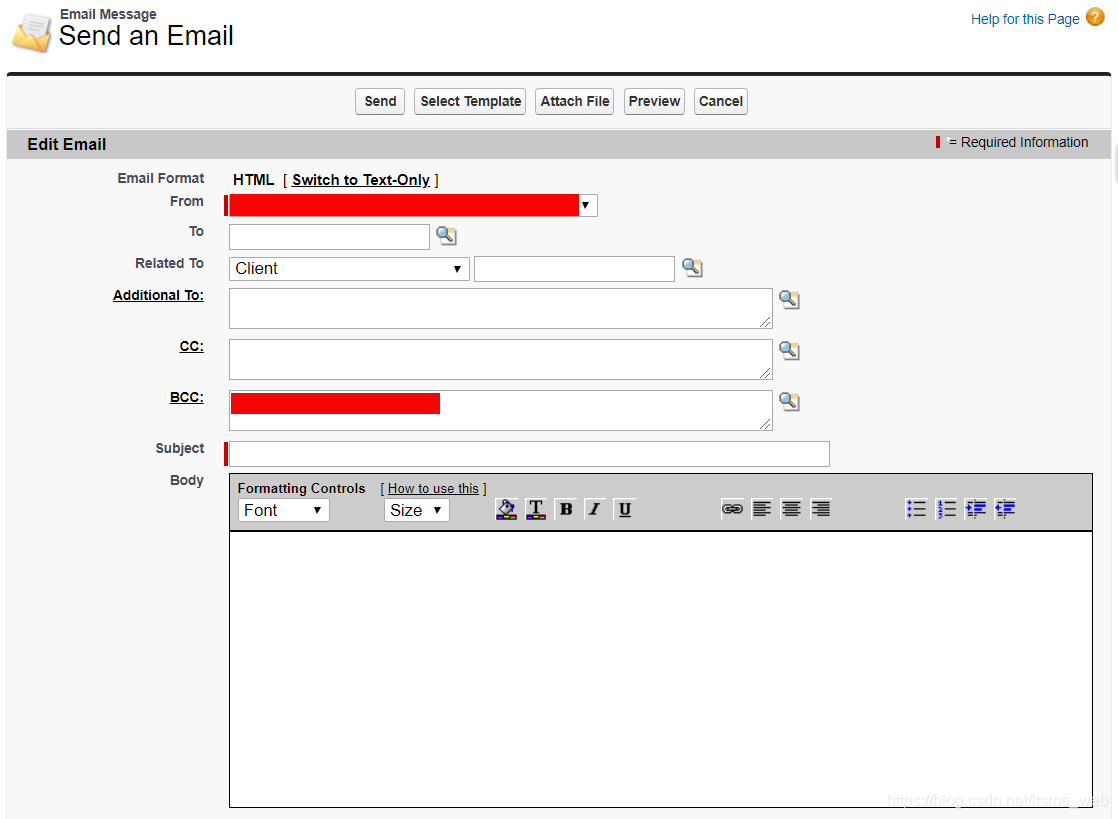Viewport: 1118px width, 819px height.
Task: Choose text font color
Action: [x=536, y=509]
